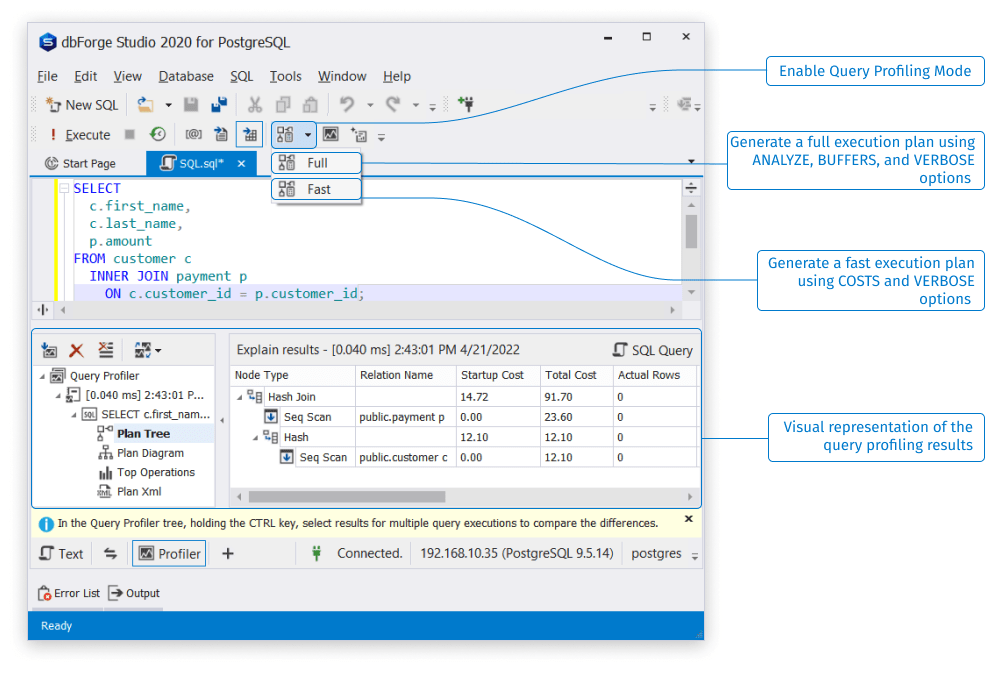Click the editor vertical scrollbar thumb
Screen dimensions: 1000x677
pos(691,232)
